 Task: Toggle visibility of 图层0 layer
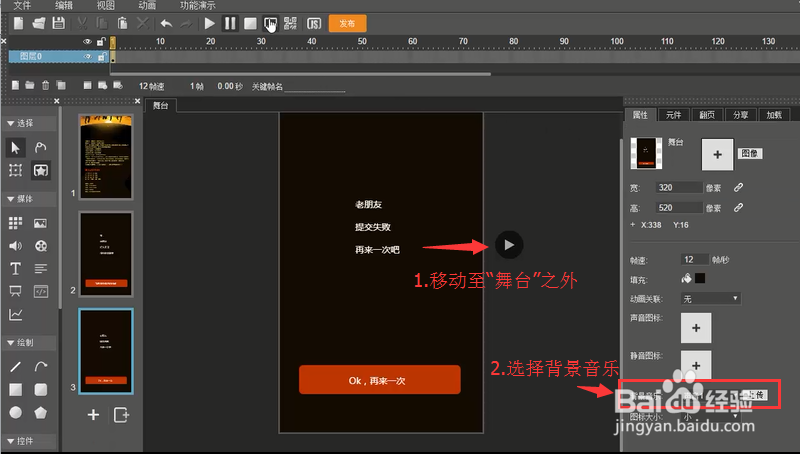pyautogui.click(x=87, y=56)
